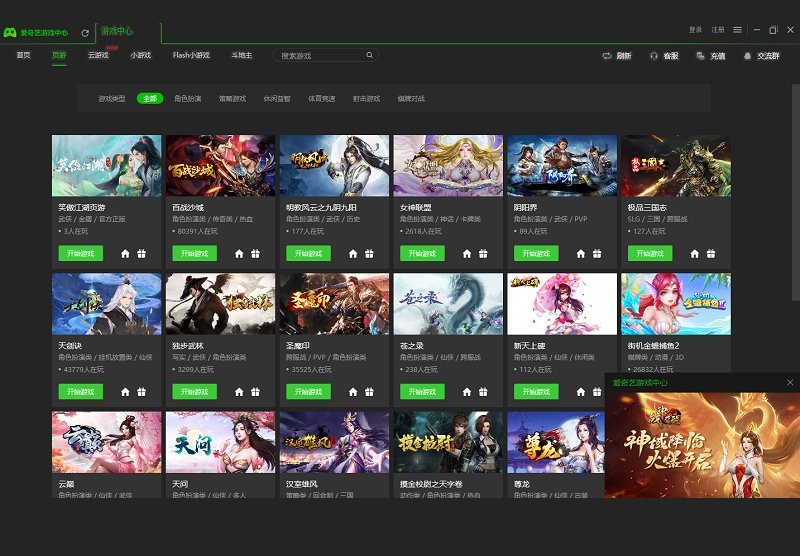Filter games by 策略游戏
This screenshot has height=556, width=800.
[232, 99]
